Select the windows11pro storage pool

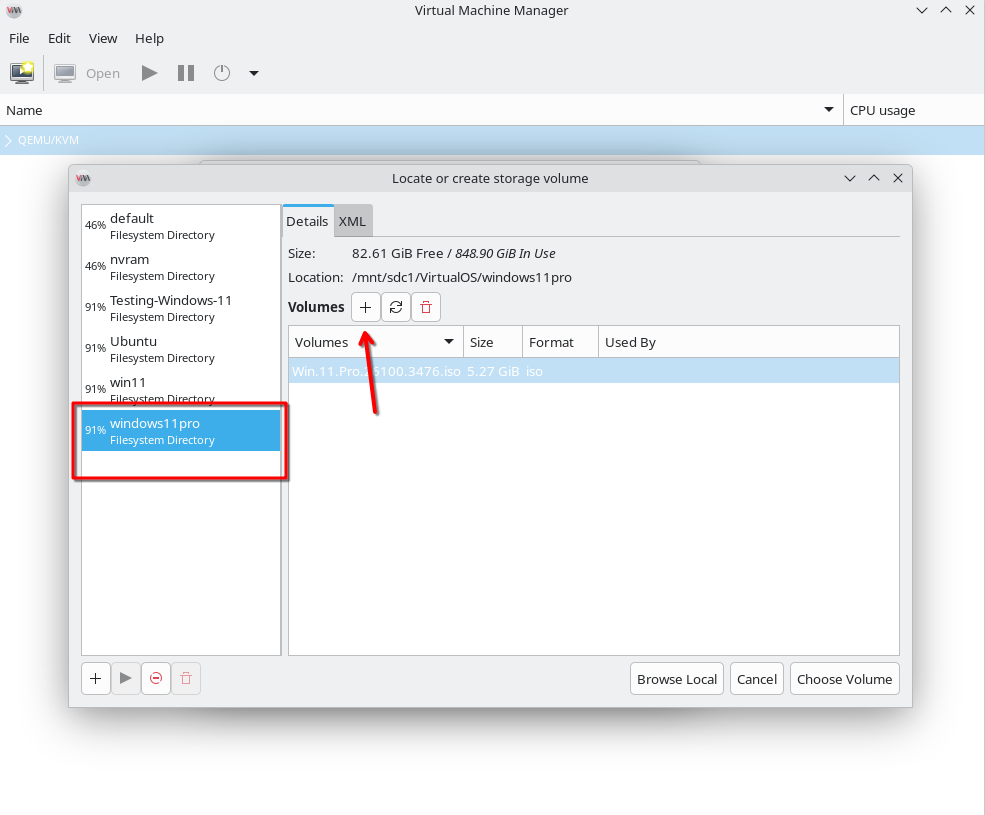pos(181,430)
